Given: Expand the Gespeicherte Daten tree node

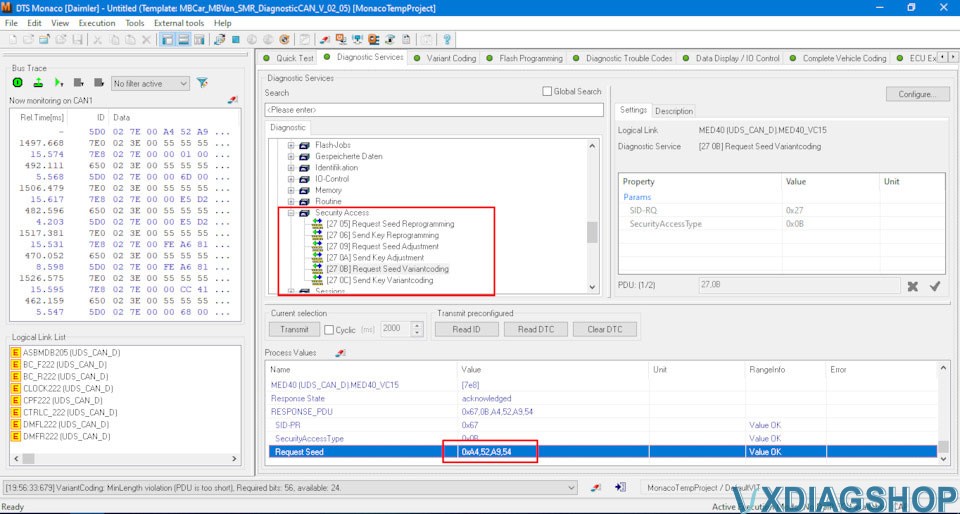Looking at the screenshot, I should pos(291,157).
